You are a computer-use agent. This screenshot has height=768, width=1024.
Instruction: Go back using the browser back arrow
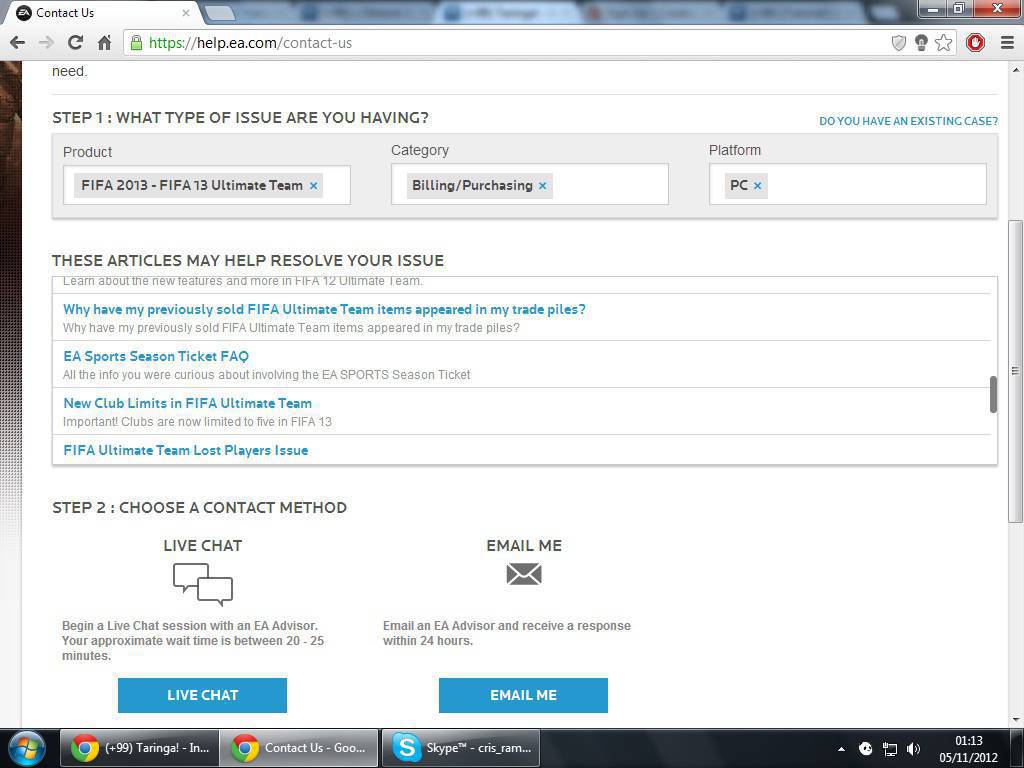point(18,43)
